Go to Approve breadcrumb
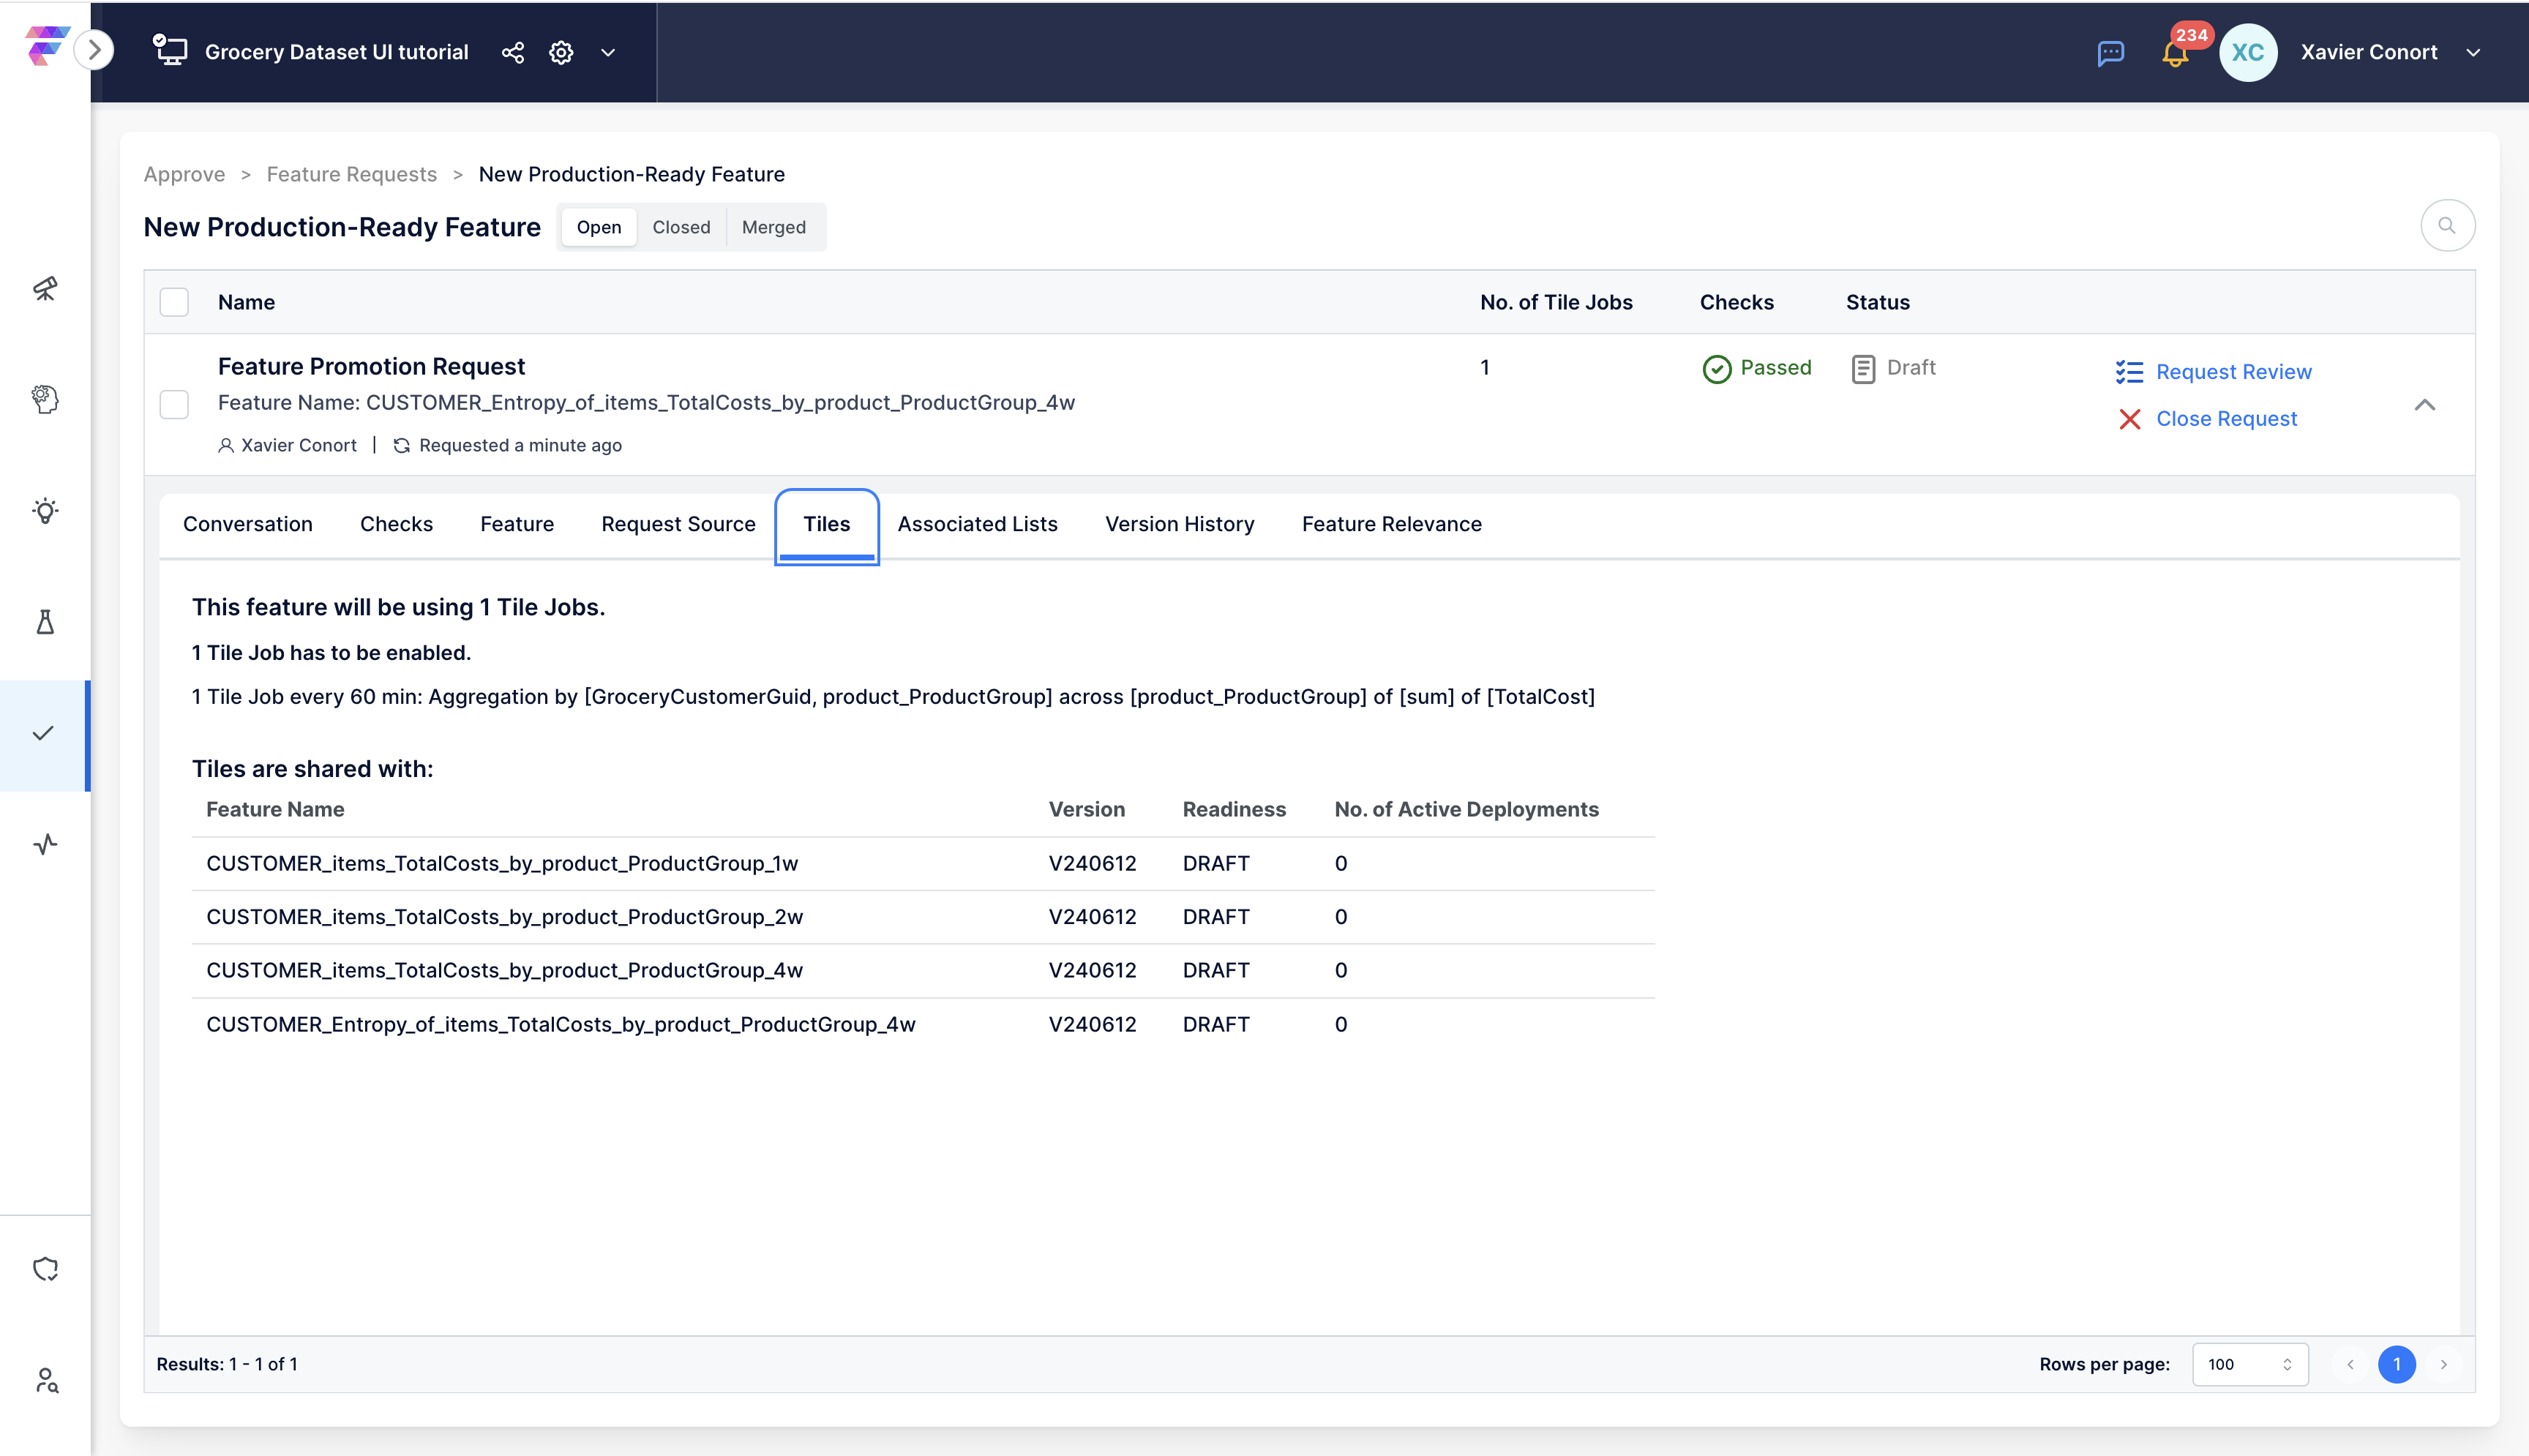2529x1456 pixels. [184, 174]
